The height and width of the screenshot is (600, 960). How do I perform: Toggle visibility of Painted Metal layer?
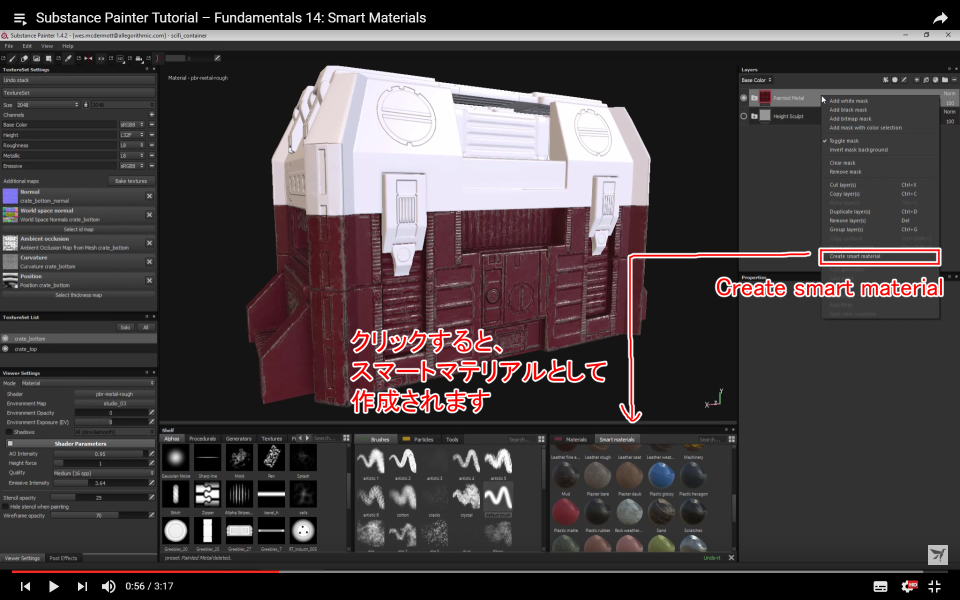(x=744, y=98)
